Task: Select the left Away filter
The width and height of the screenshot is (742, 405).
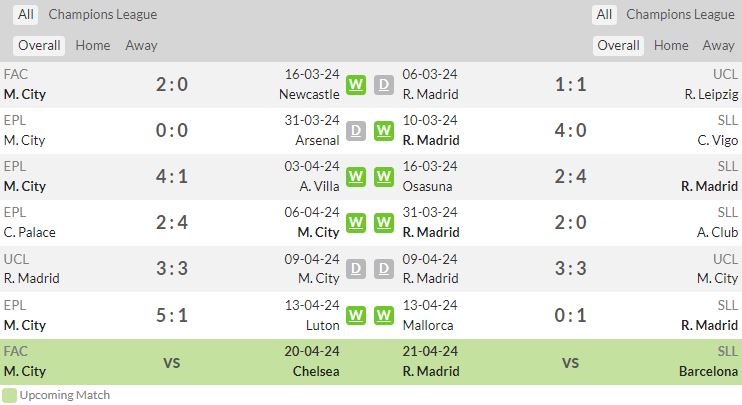Action: click(141, 46)
